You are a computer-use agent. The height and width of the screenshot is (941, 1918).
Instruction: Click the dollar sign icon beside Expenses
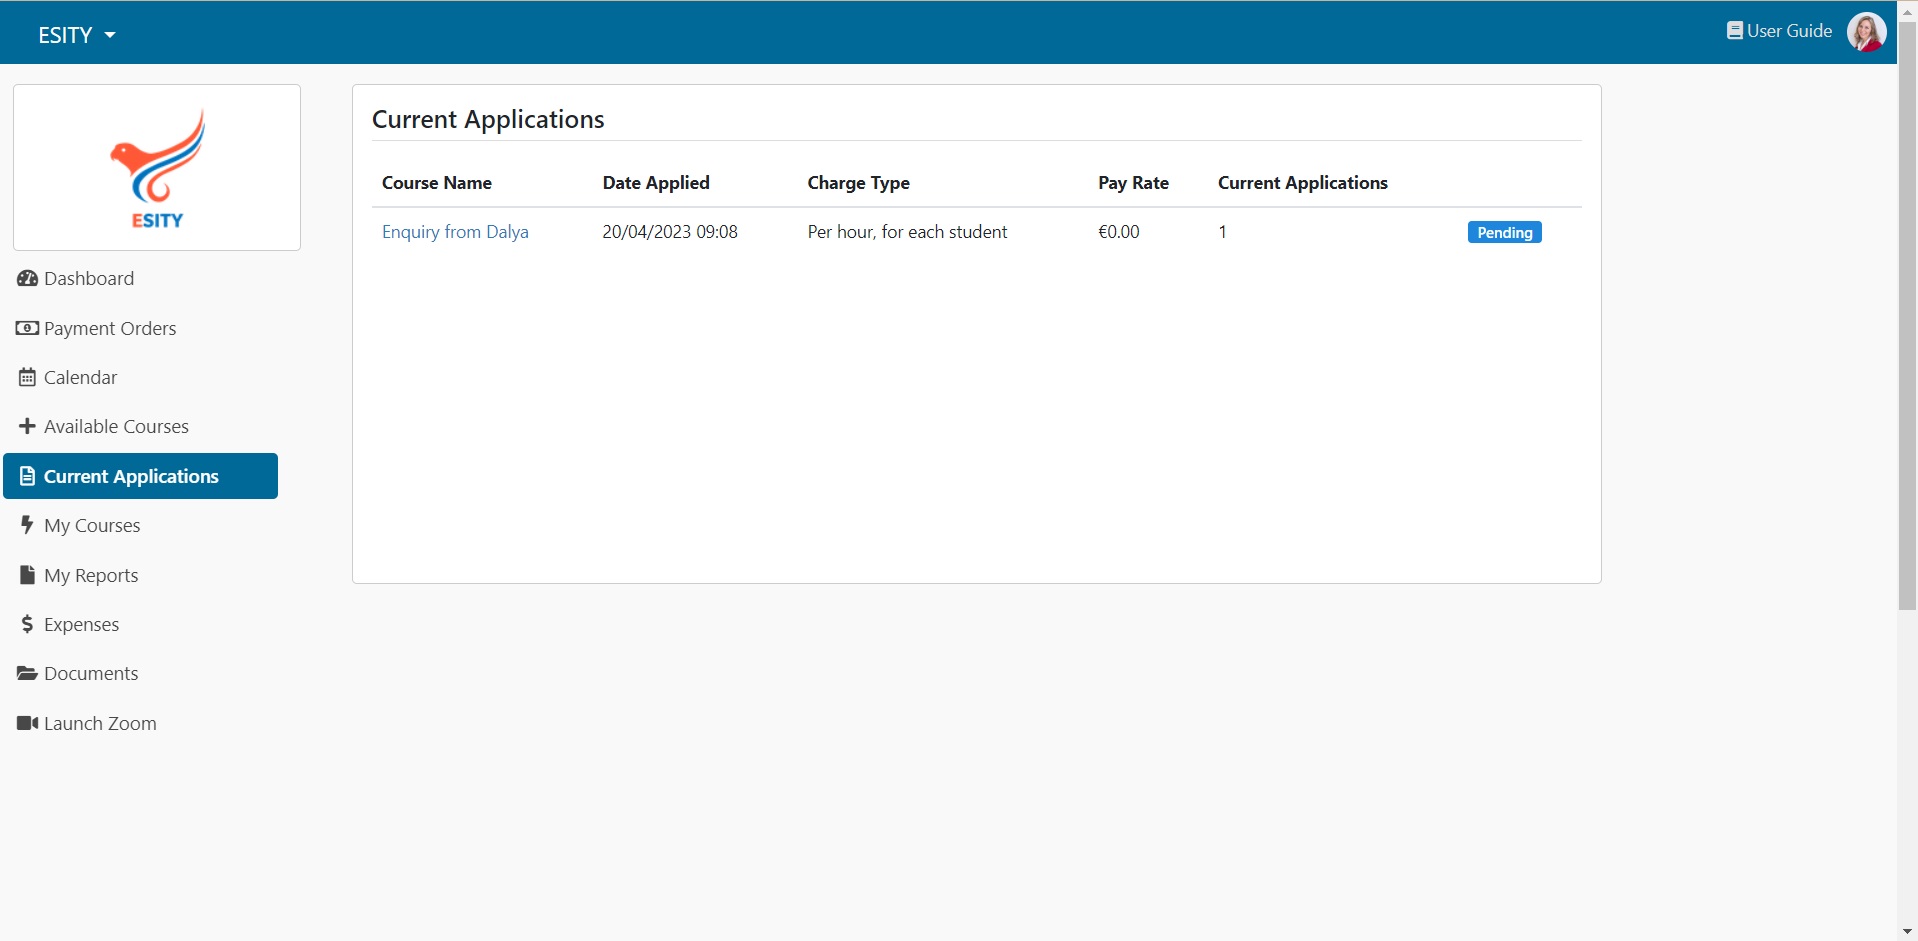tap(27, 624)
